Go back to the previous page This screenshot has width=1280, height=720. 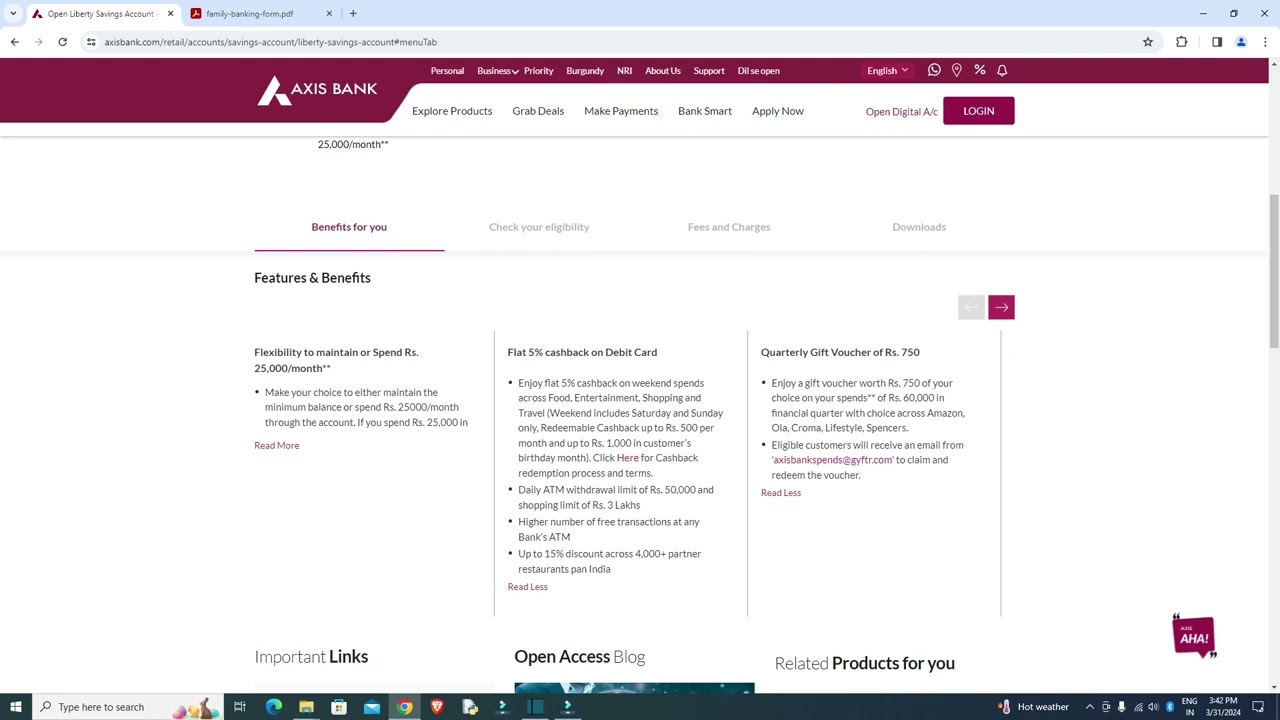[14, 42]
